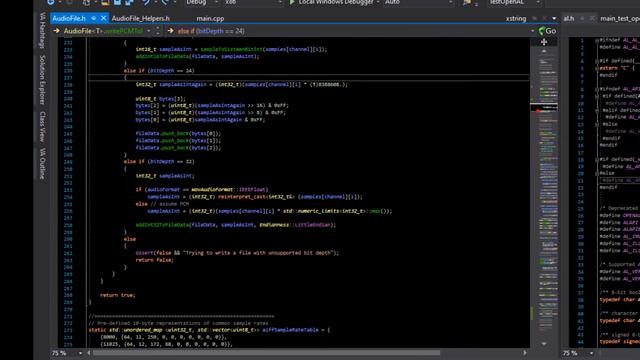Switch to the al.h tab
Image resolution: width=640 pixels, height=360 pixels.
pyautogui.click(x=569, y=18)
